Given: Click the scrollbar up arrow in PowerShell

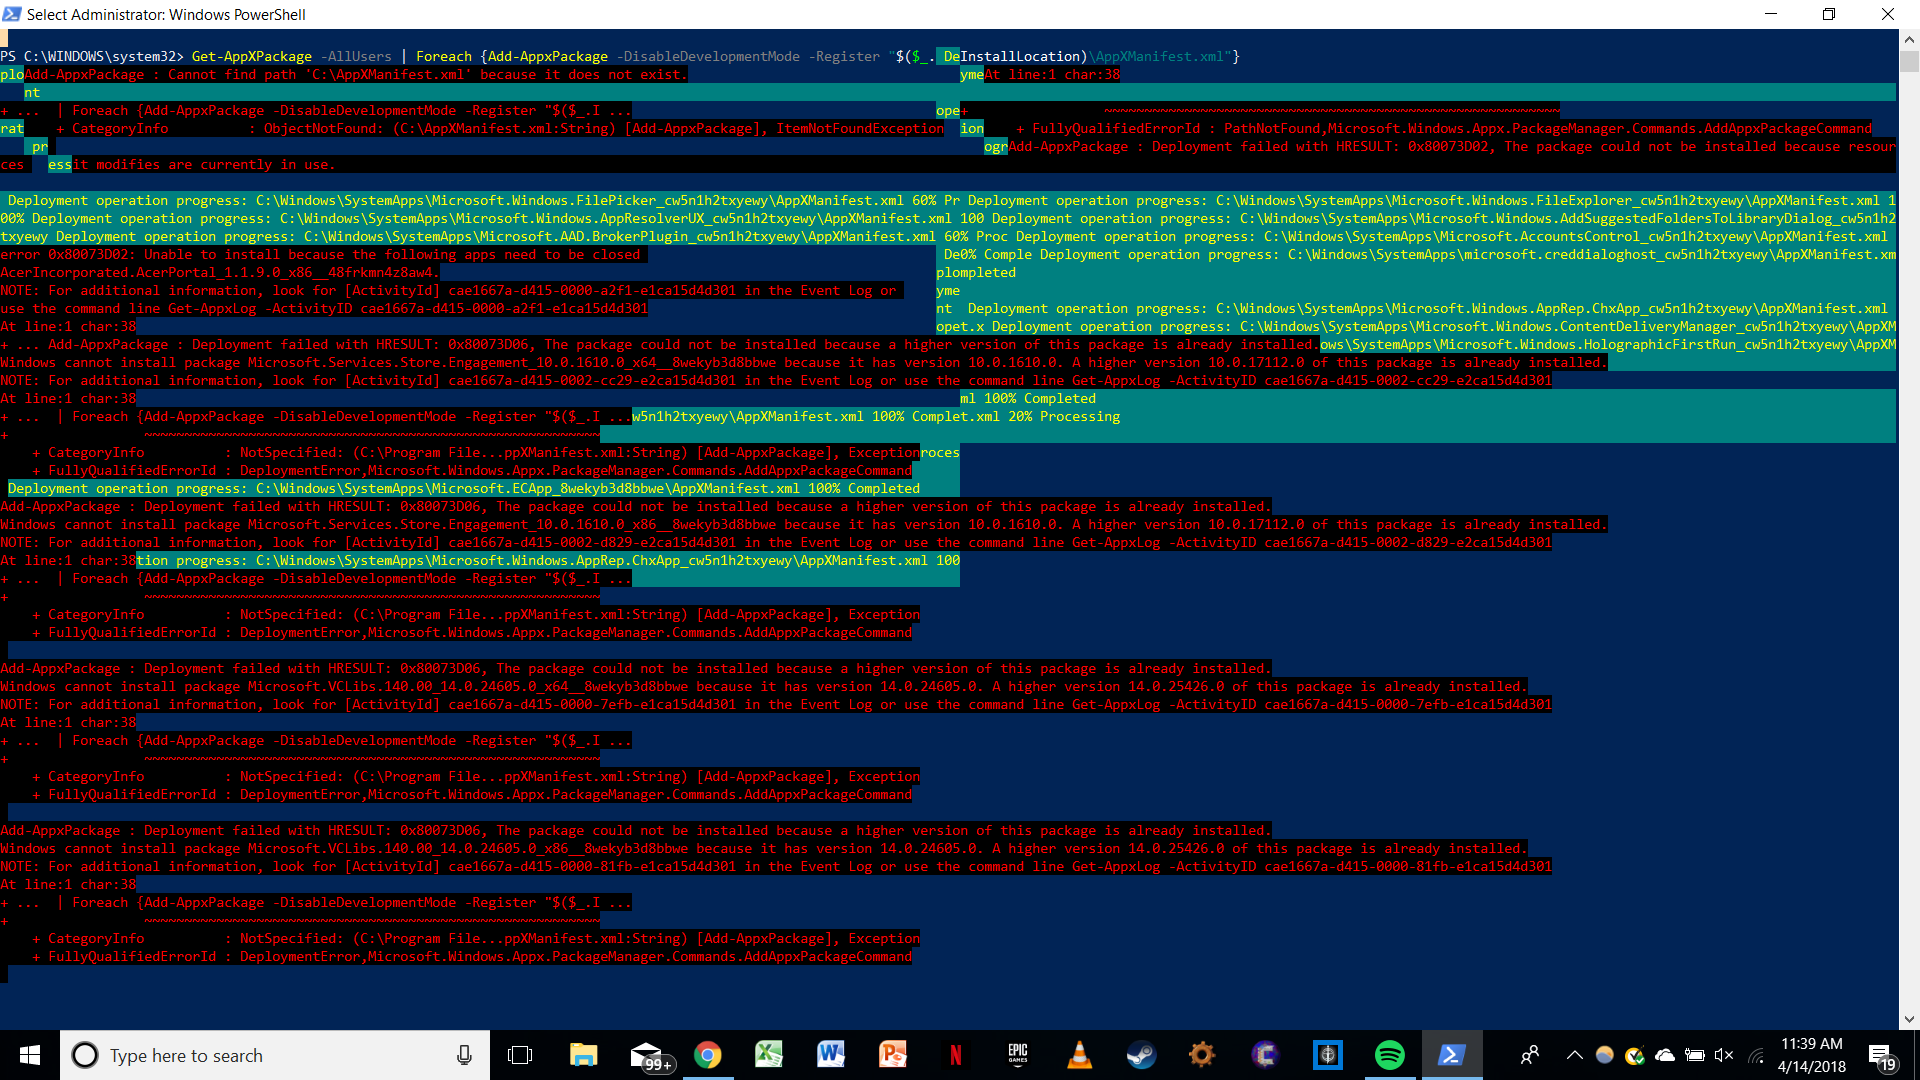Looking at the screenshot, I should coord(1909,40).
